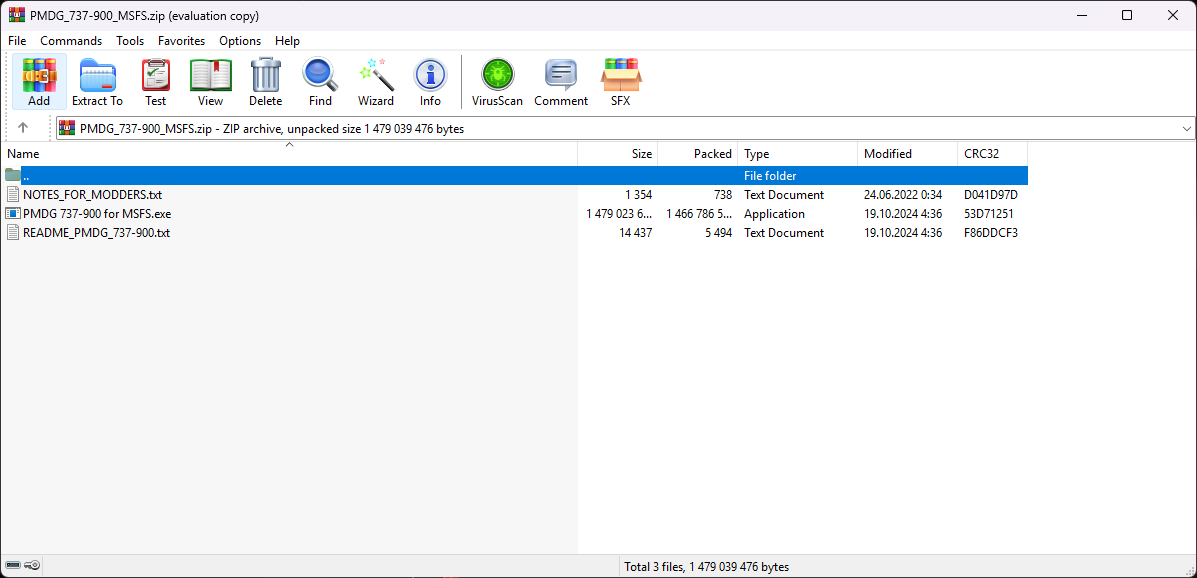Show archive Info
The height and width of the screenshot is (578, 1197).
click(431, 82)
